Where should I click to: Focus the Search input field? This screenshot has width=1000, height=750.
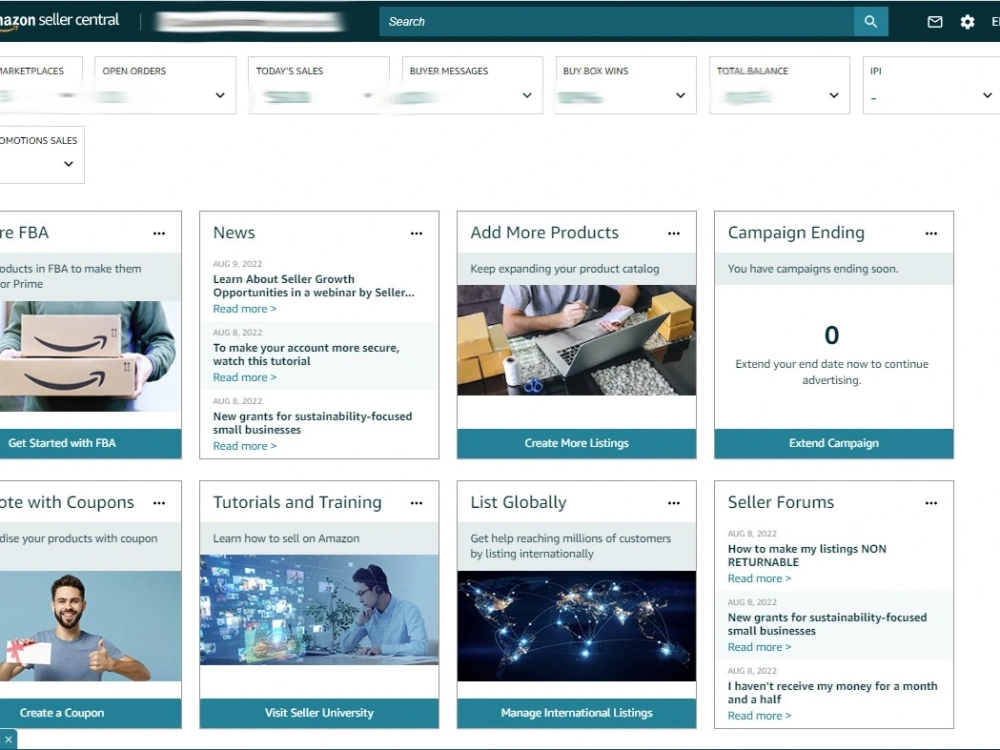[616, 22]
